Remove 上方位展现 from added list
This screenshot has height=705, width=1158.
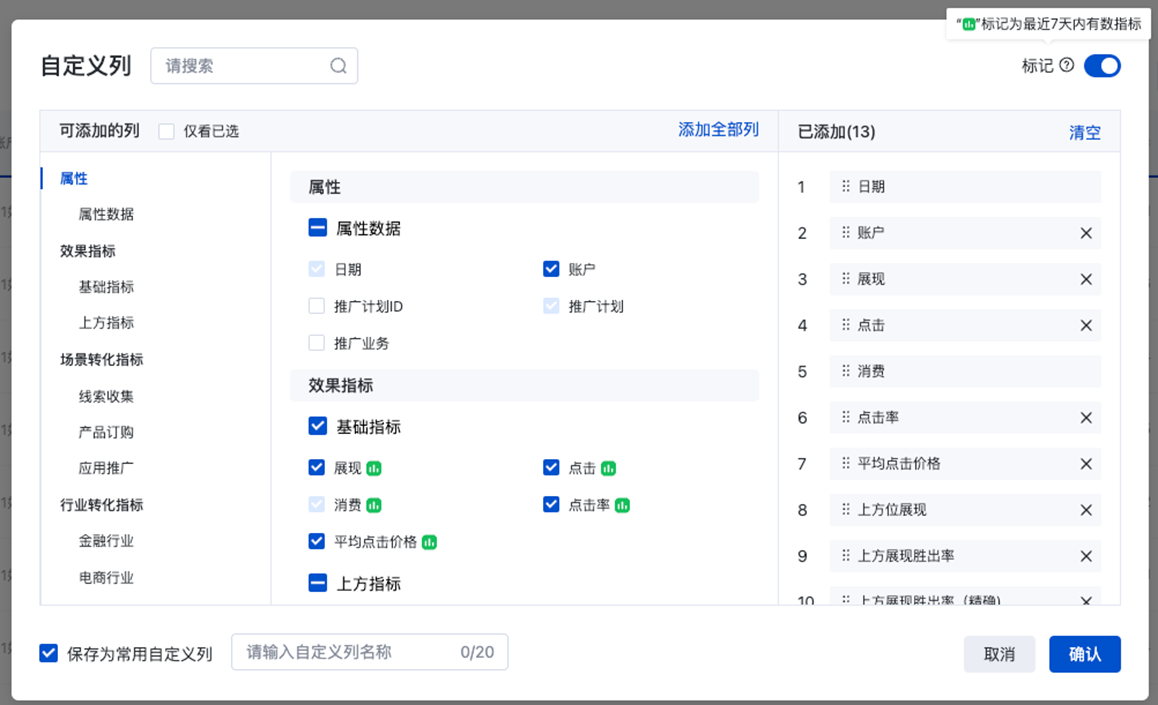(x=1086, y=510)
